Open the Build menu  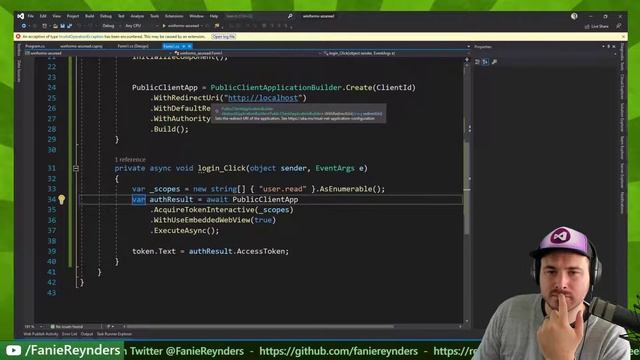click(x=89, y=16)
